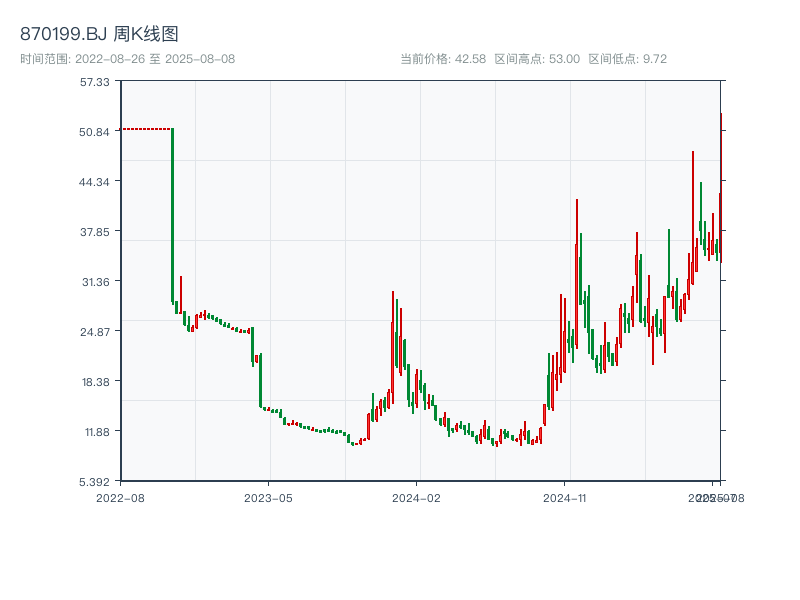Click x-axis label 2023-05

(268, 498)
